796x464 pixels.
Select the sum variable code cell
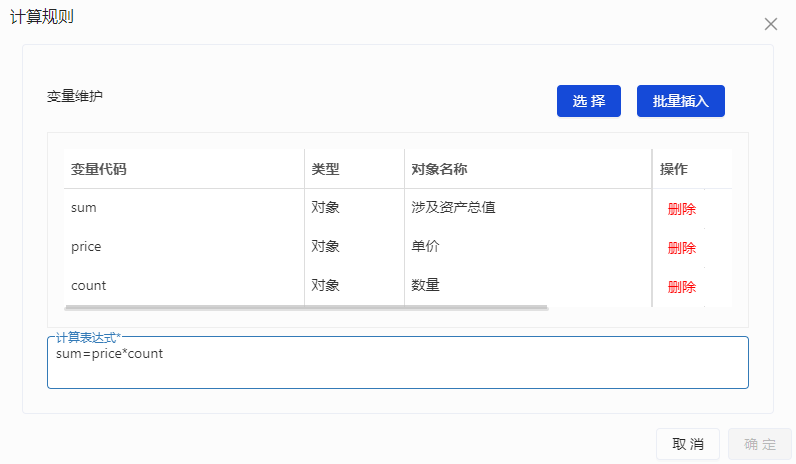(x=84, y=208)
